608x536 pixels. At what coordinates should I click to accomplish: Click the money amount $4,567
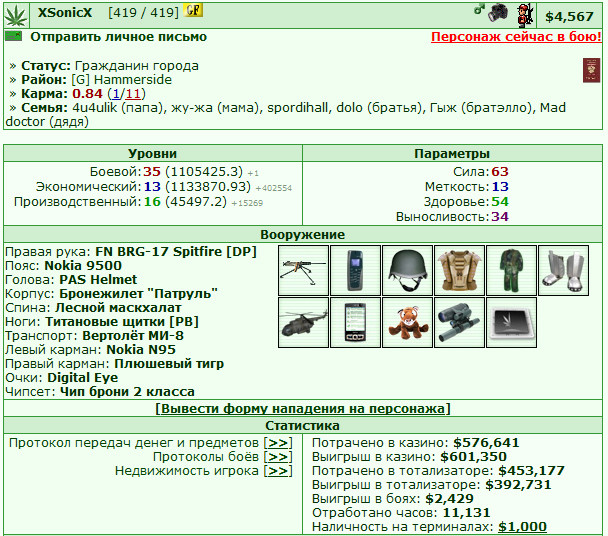tap(569, 16)
